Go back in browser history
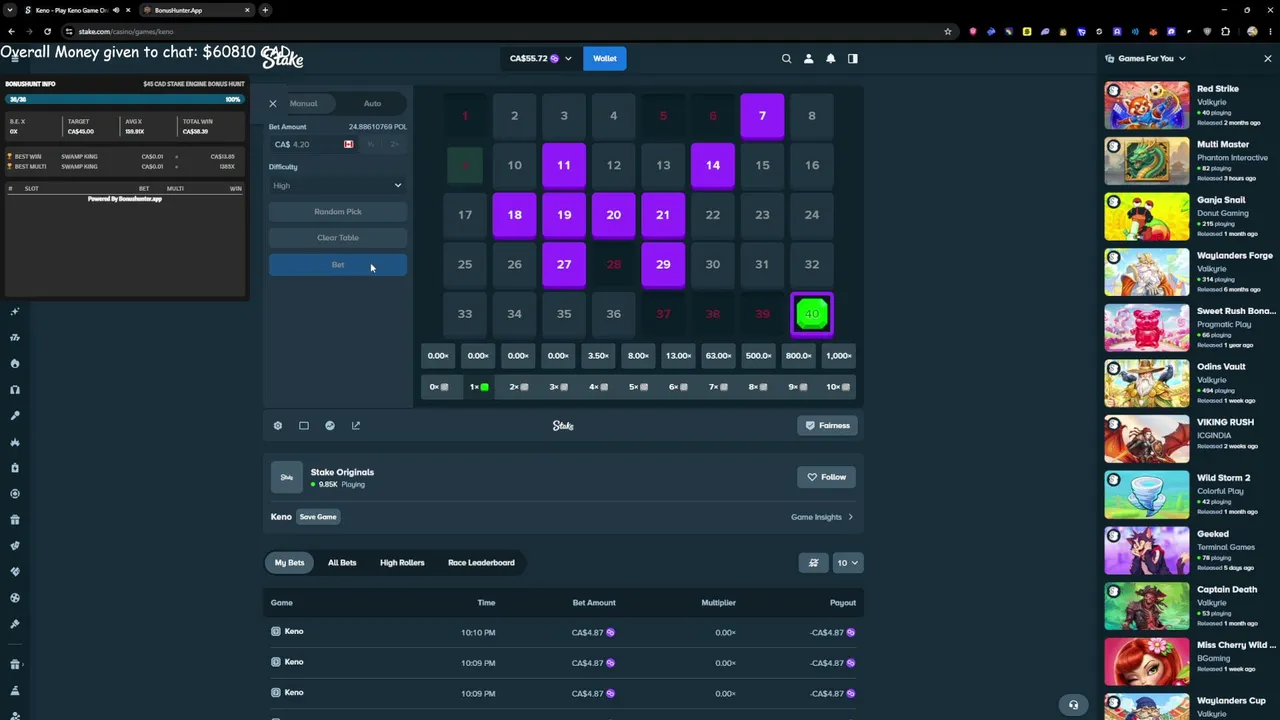The width and height of the screenshot is (1280, 720). coord(11,31)
